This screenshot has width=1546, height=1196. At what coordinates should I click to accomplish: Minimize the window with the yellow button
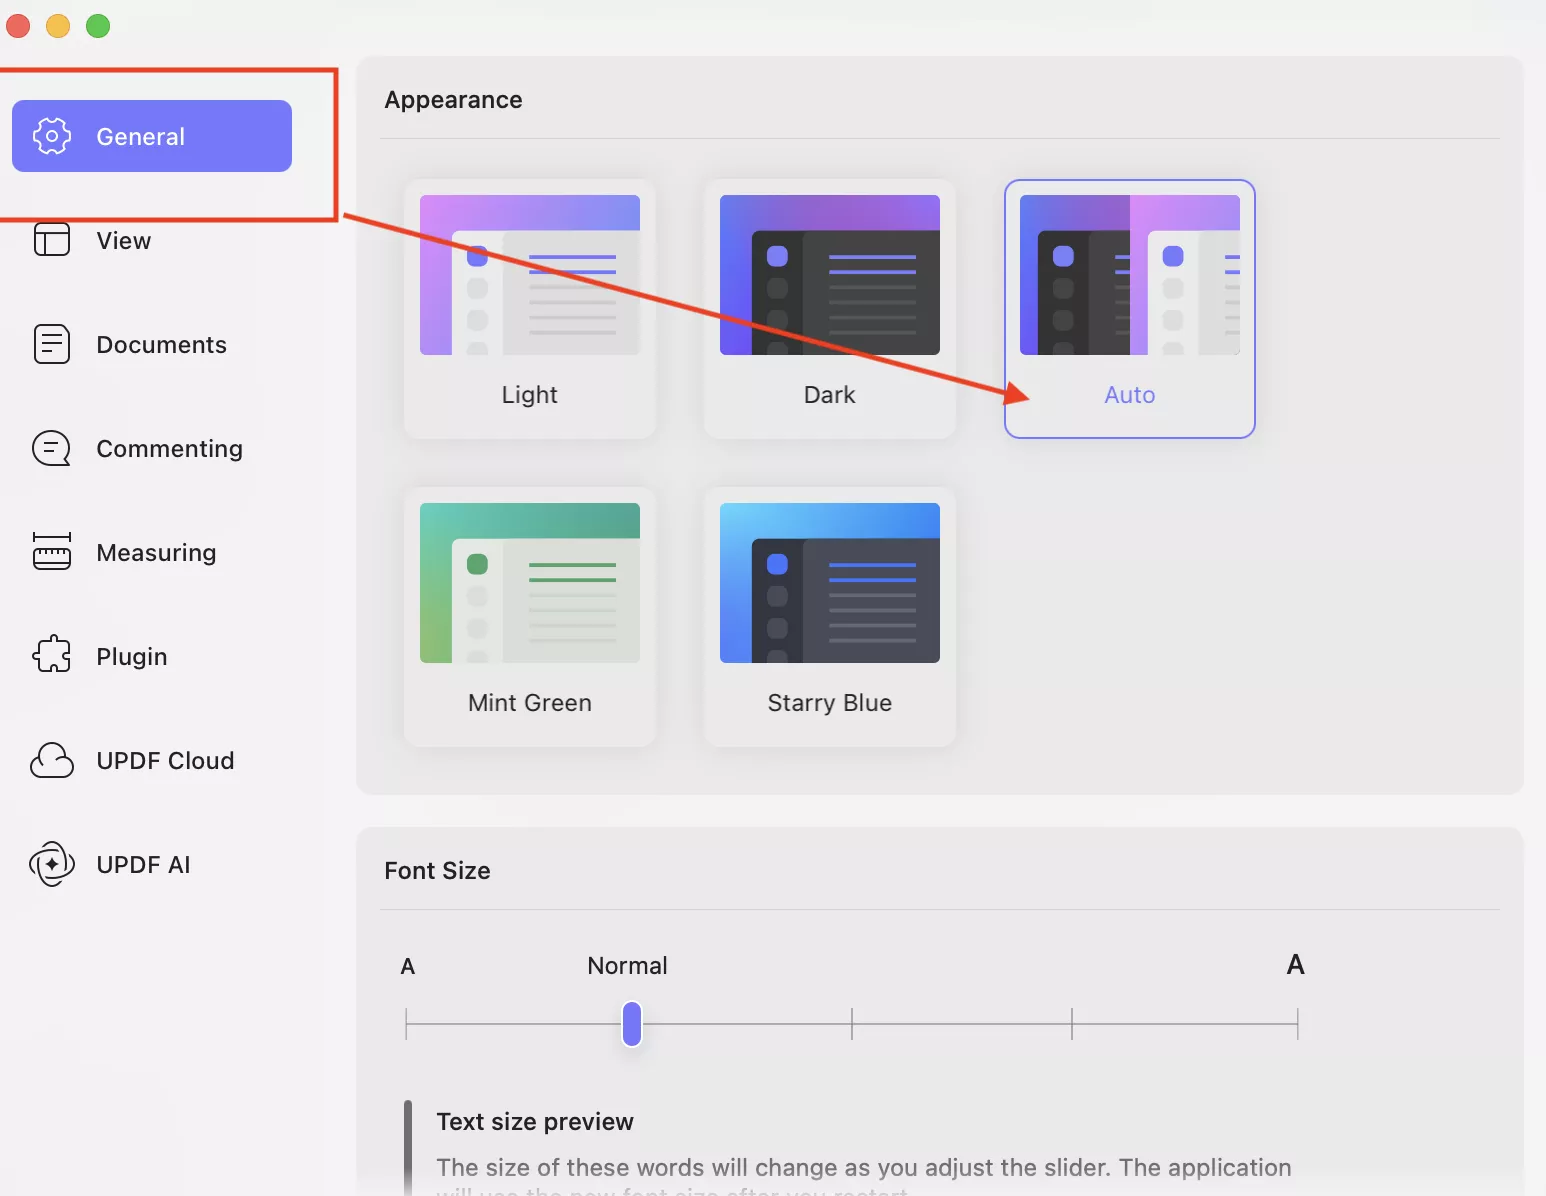point(58,26)
